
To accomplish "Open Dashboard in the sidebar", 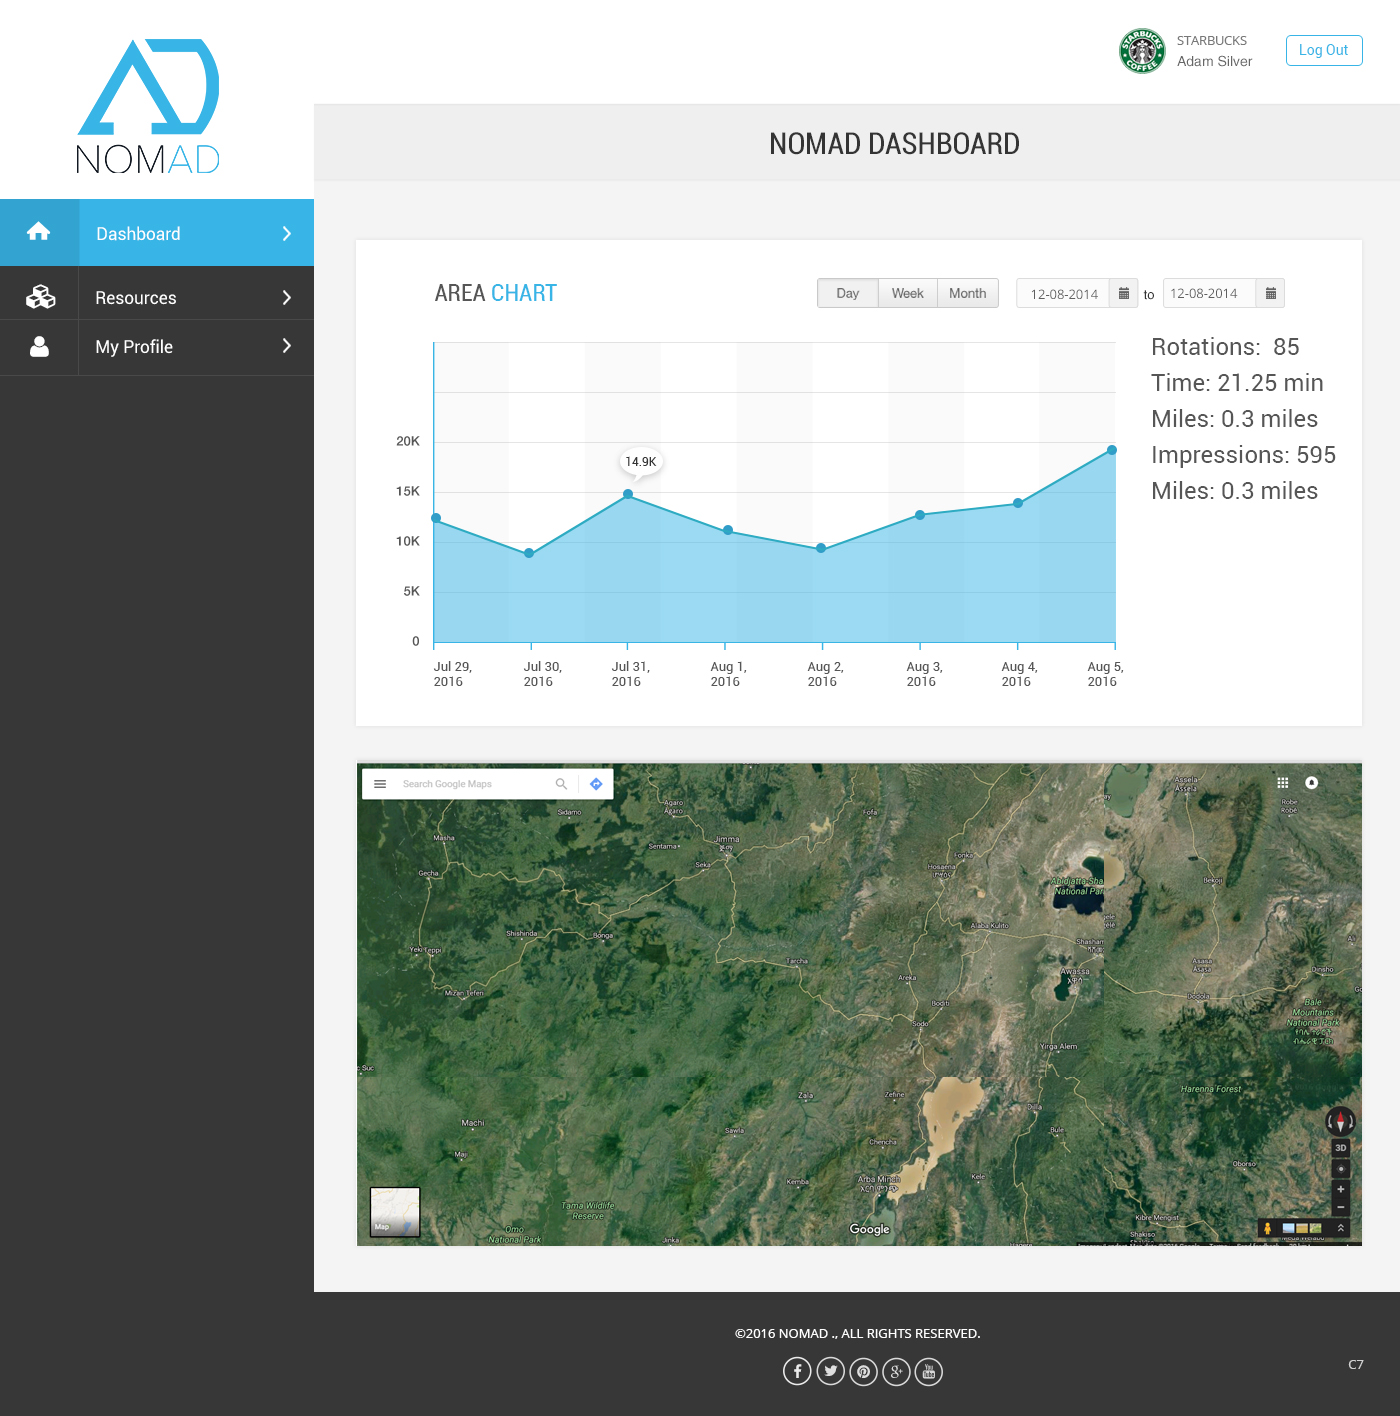I will 138,234.
